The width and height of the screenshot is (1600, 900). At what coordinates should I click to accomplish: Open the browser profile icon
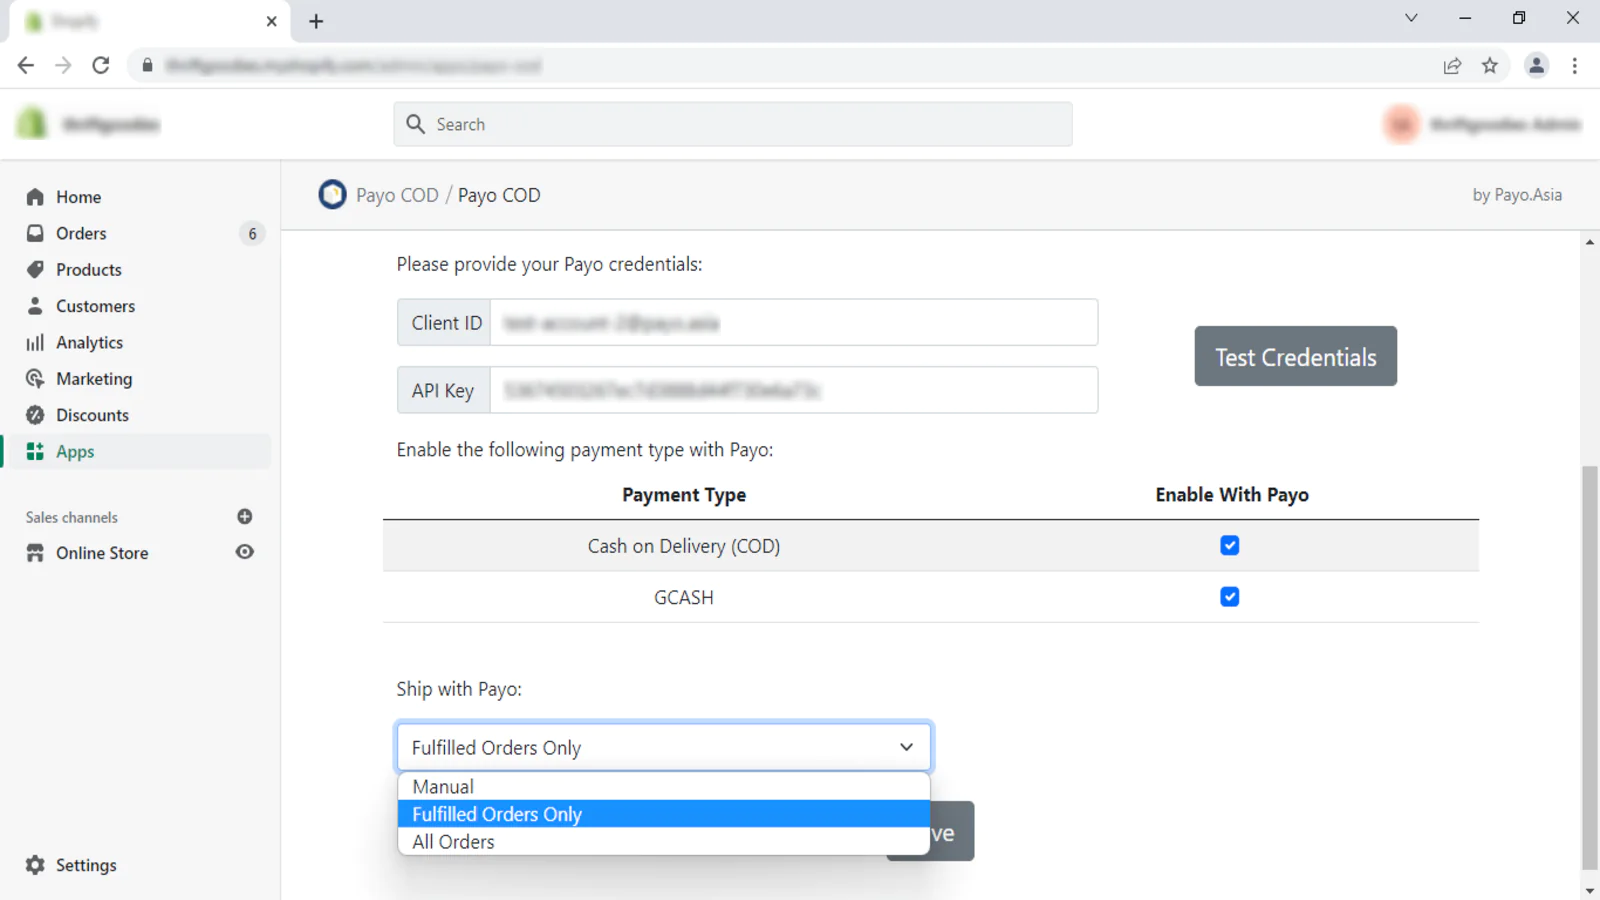click(1537, 66)
